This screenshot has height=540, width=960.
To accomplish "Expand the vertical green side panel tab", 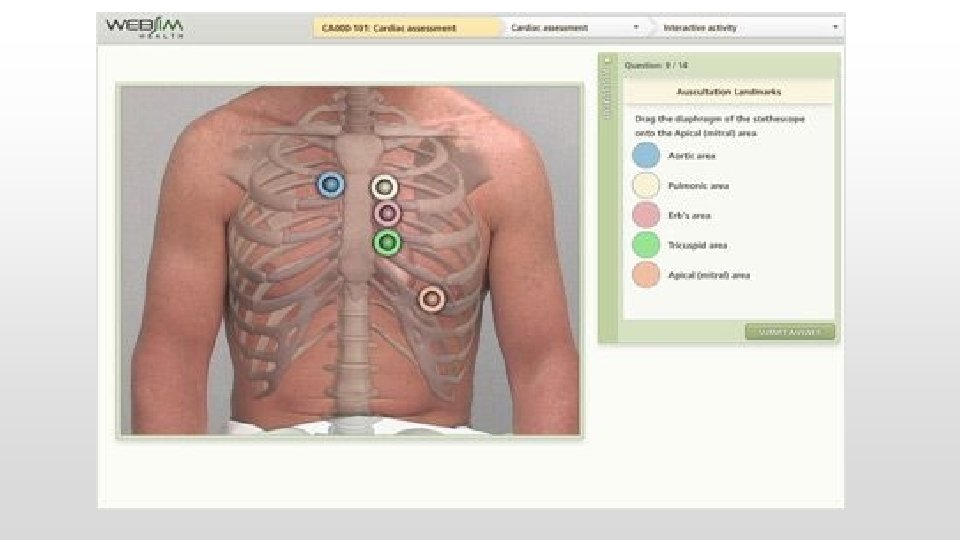I will (x=607, y=93).
